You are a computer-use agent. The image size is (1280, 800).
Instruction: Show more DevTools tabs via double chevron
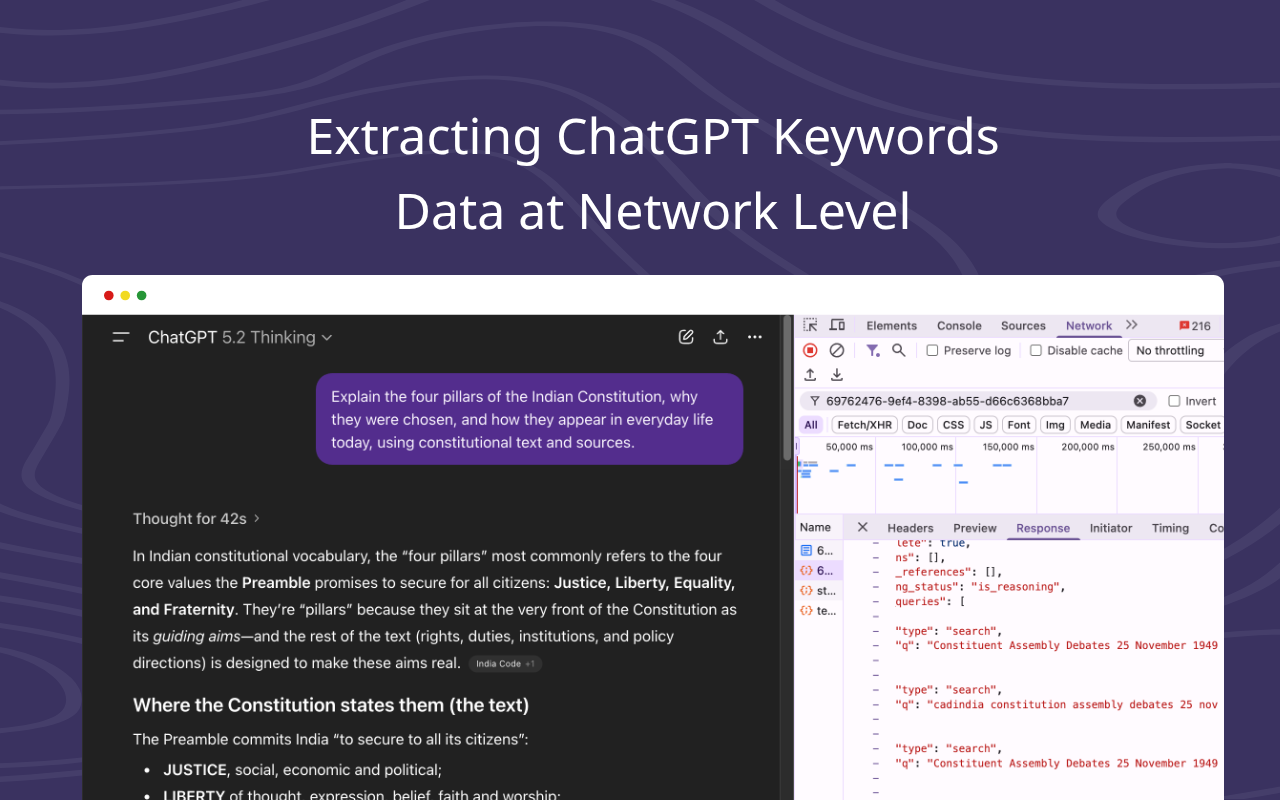[1132, 325]
